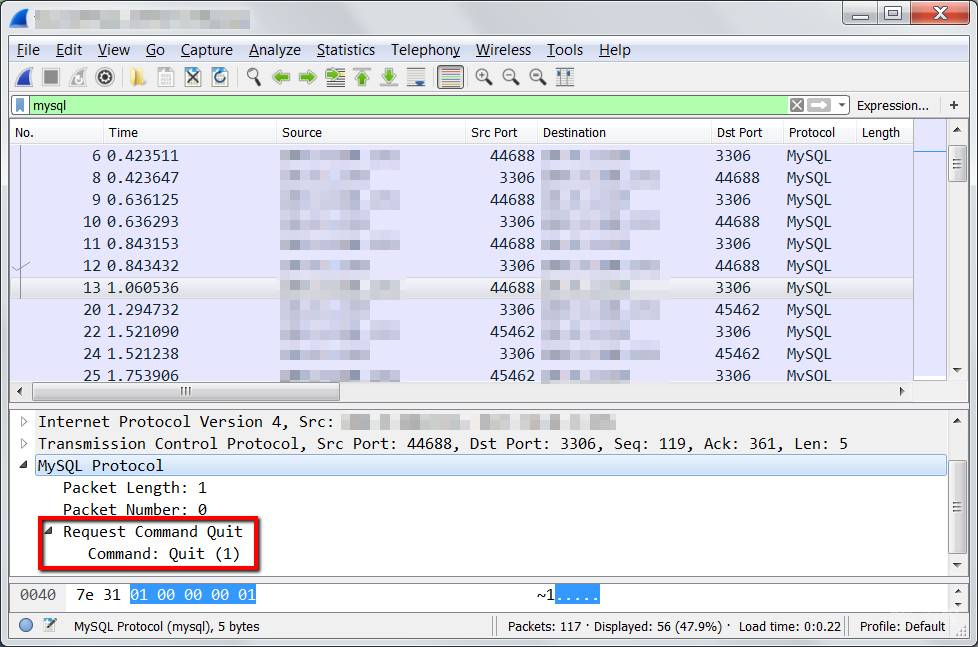Click the Expression... button

[893, 105]
